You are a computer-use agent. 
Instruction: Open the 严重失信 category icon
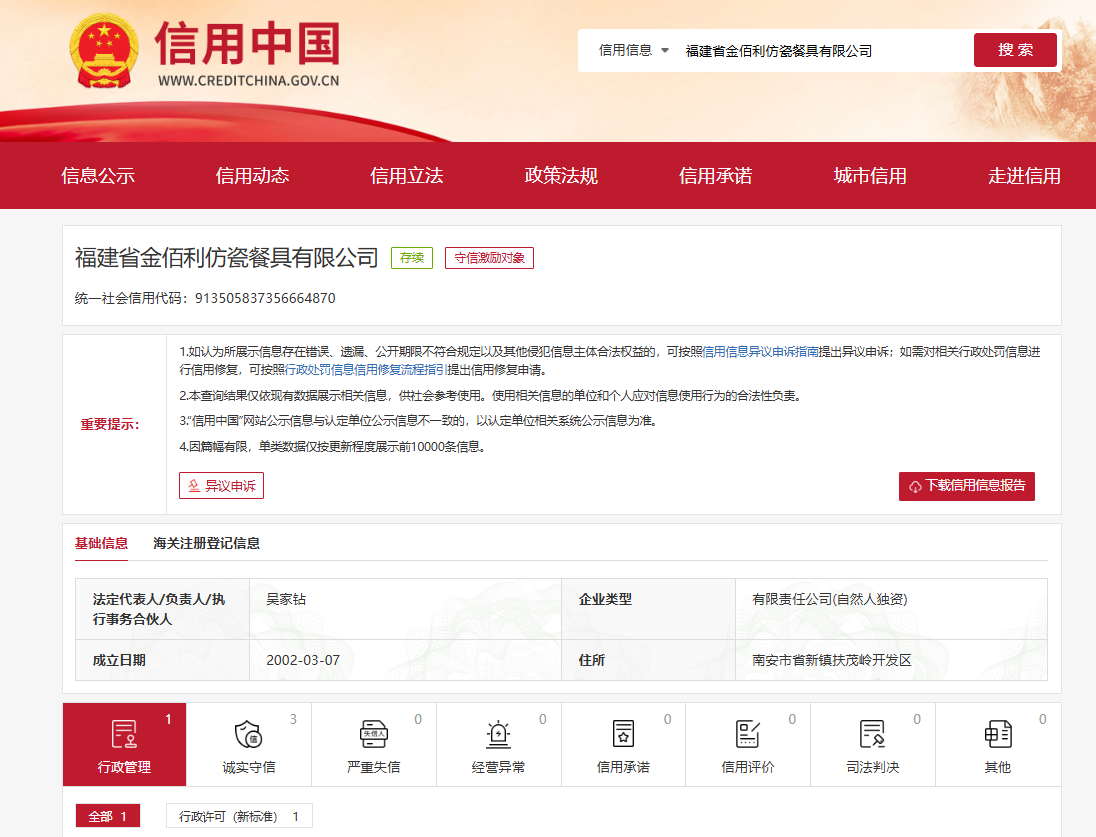point(373,735)
